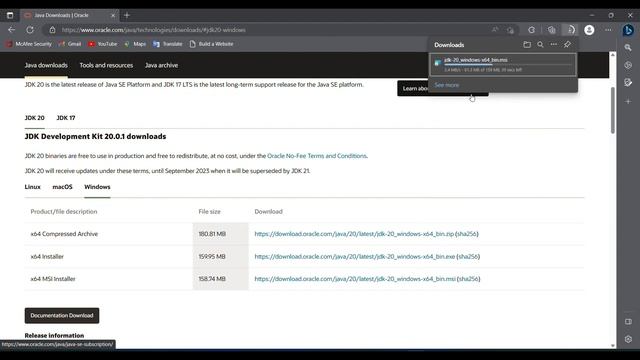Open the user profile avatar
The height and width of the screenshot is (360, 640).
589,30
